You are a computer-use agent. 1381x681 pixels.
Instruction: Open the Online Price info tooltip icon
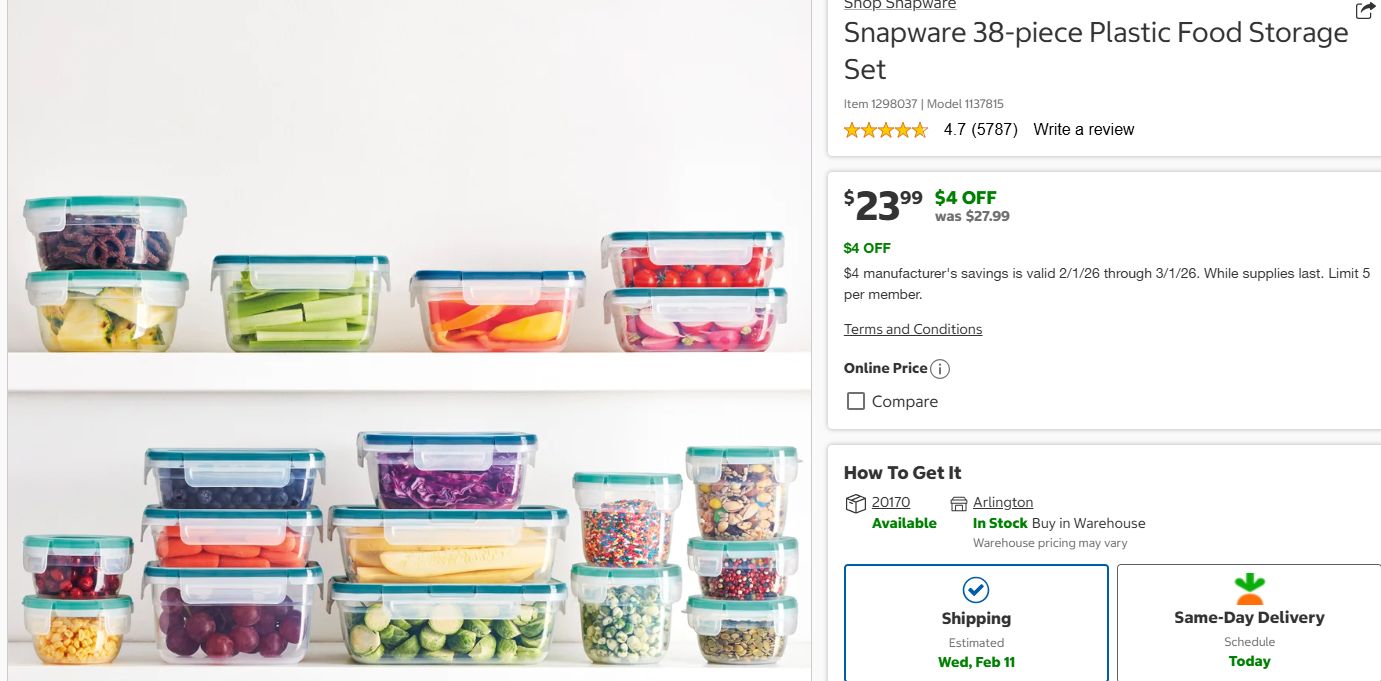pyautogui.click(x=940, y=368)
